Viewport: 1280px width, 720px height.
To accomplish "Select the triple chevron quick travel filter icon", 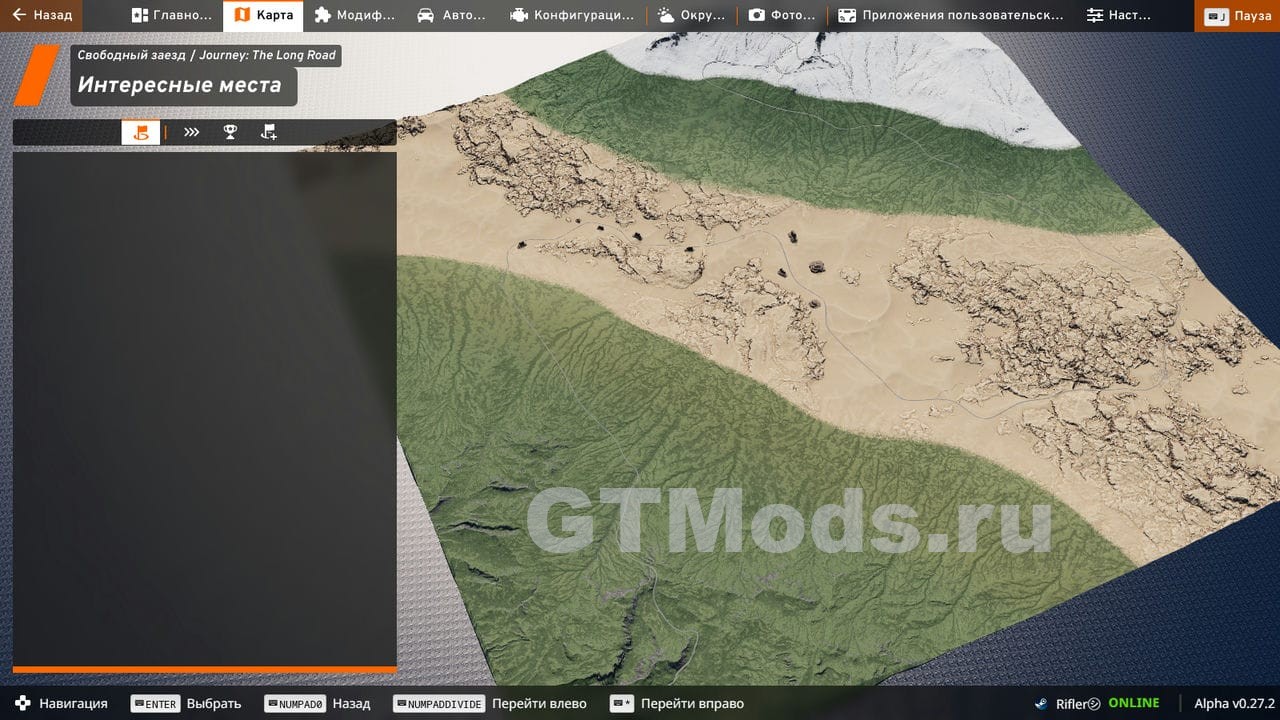I will coord(191,132).
